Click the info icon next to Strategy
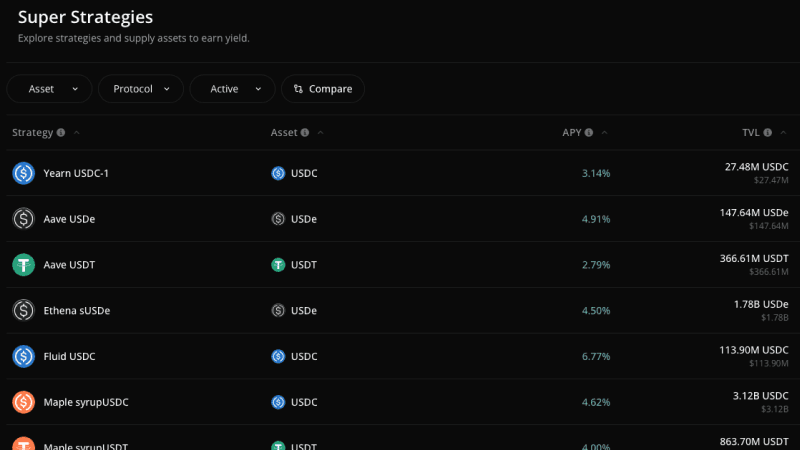Viewport: 800px width, 450px height. 61,133
